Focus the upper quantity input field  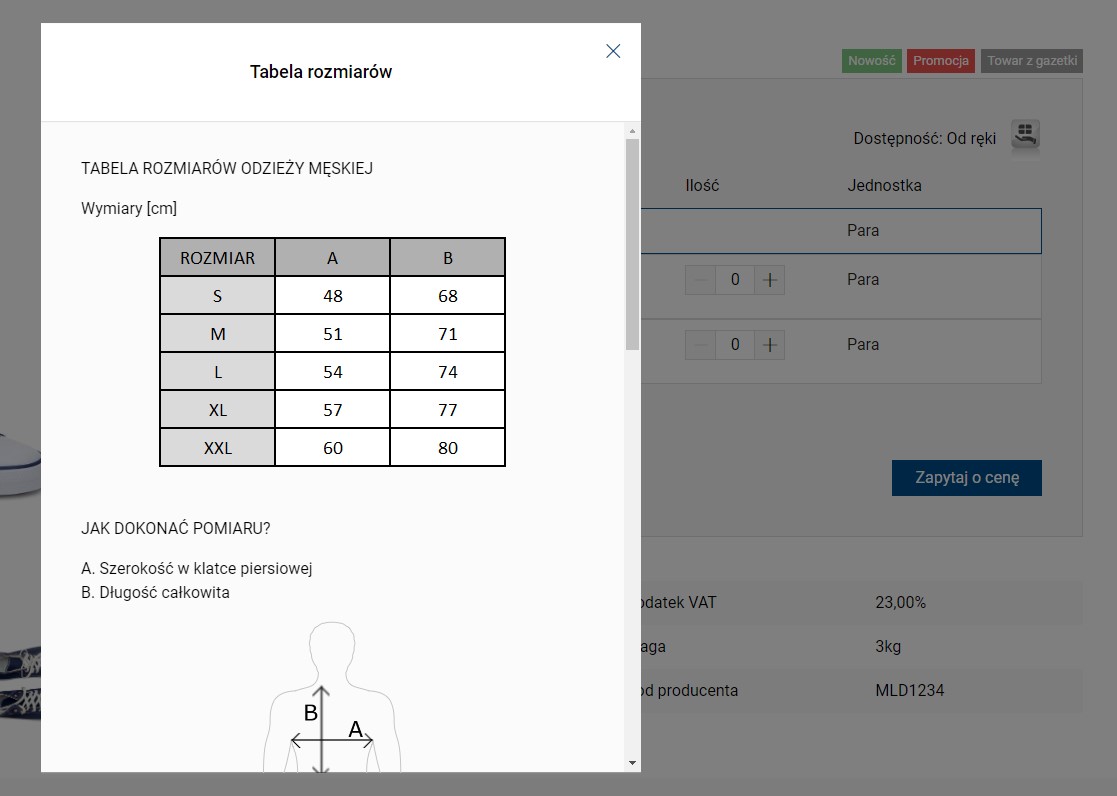[x=735, y=280]
